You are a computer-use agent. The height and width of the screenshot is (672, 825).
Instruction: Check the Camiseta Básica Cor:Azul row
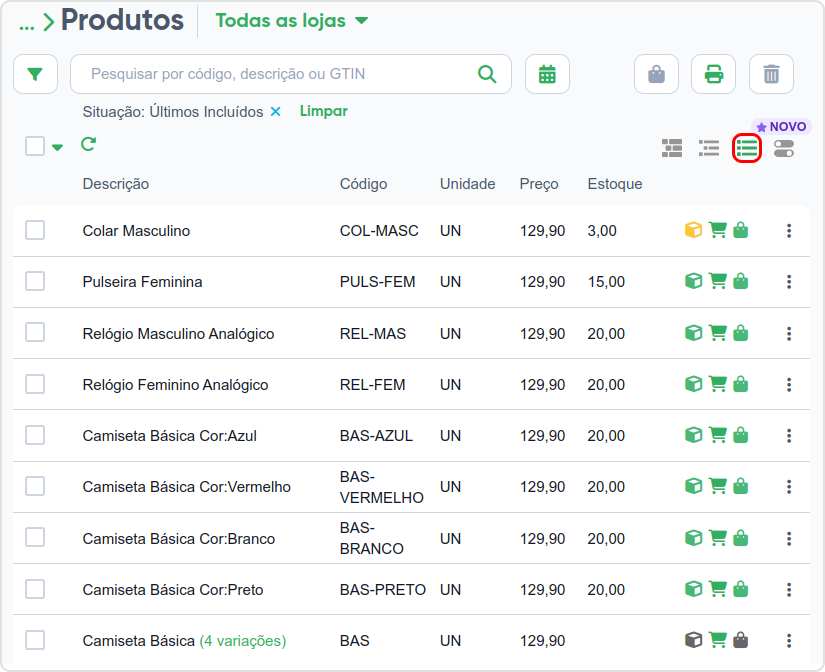(x=35, y=435)
